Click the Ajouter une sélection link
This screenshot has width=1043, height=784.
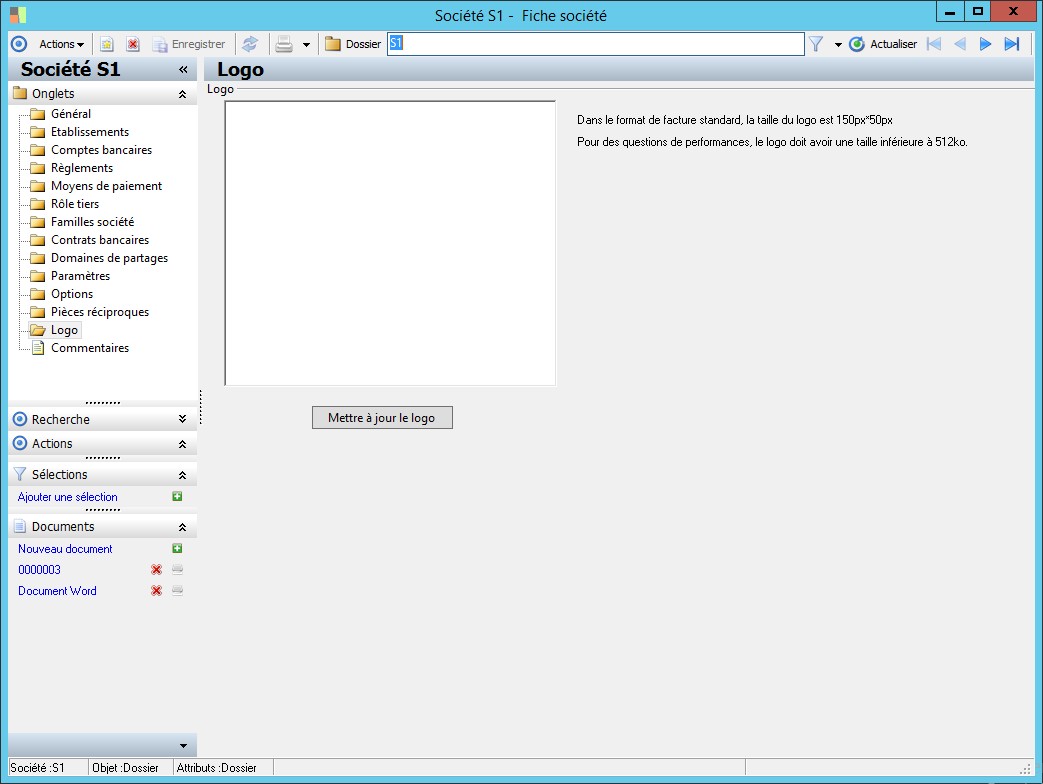pyautogui.click(x=68, y=497)
